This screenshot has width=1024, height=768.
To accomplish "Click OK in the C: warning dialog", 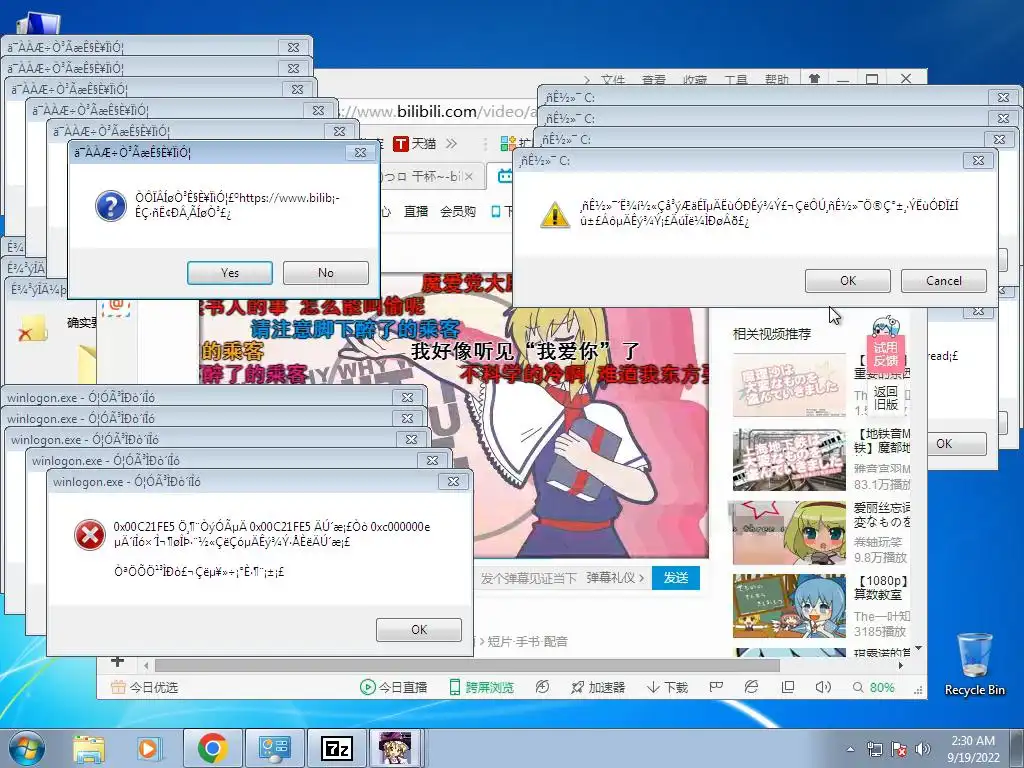I will point(848,281).
